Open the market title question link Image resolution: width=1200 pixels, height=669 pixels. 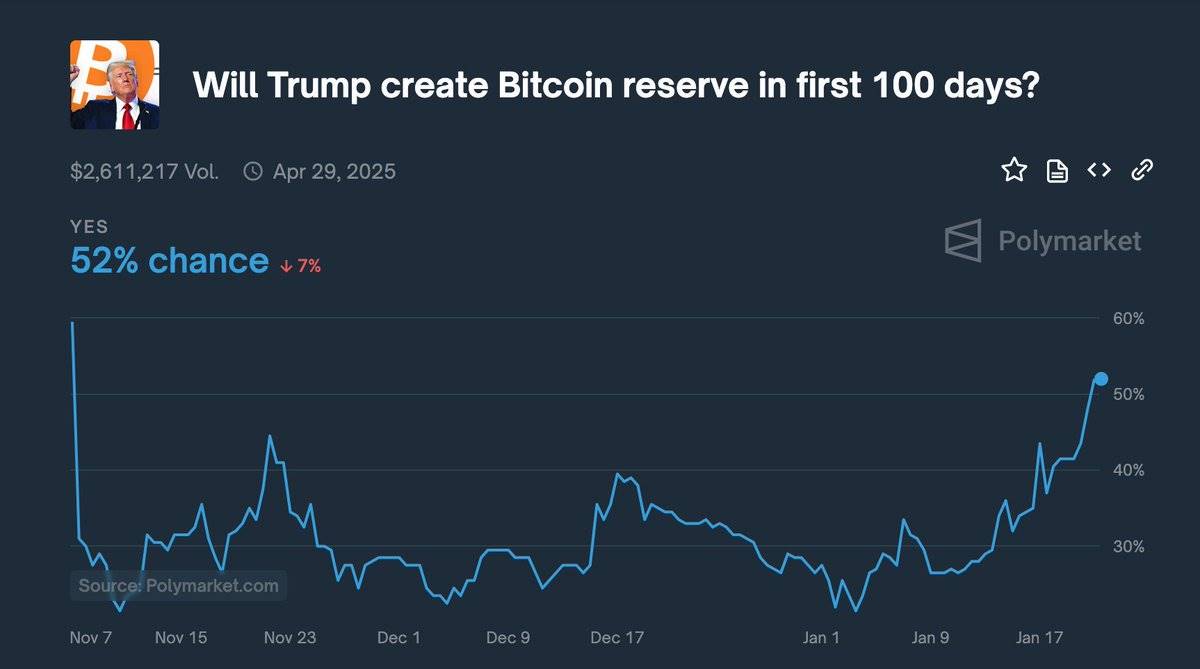coord(617,85)
